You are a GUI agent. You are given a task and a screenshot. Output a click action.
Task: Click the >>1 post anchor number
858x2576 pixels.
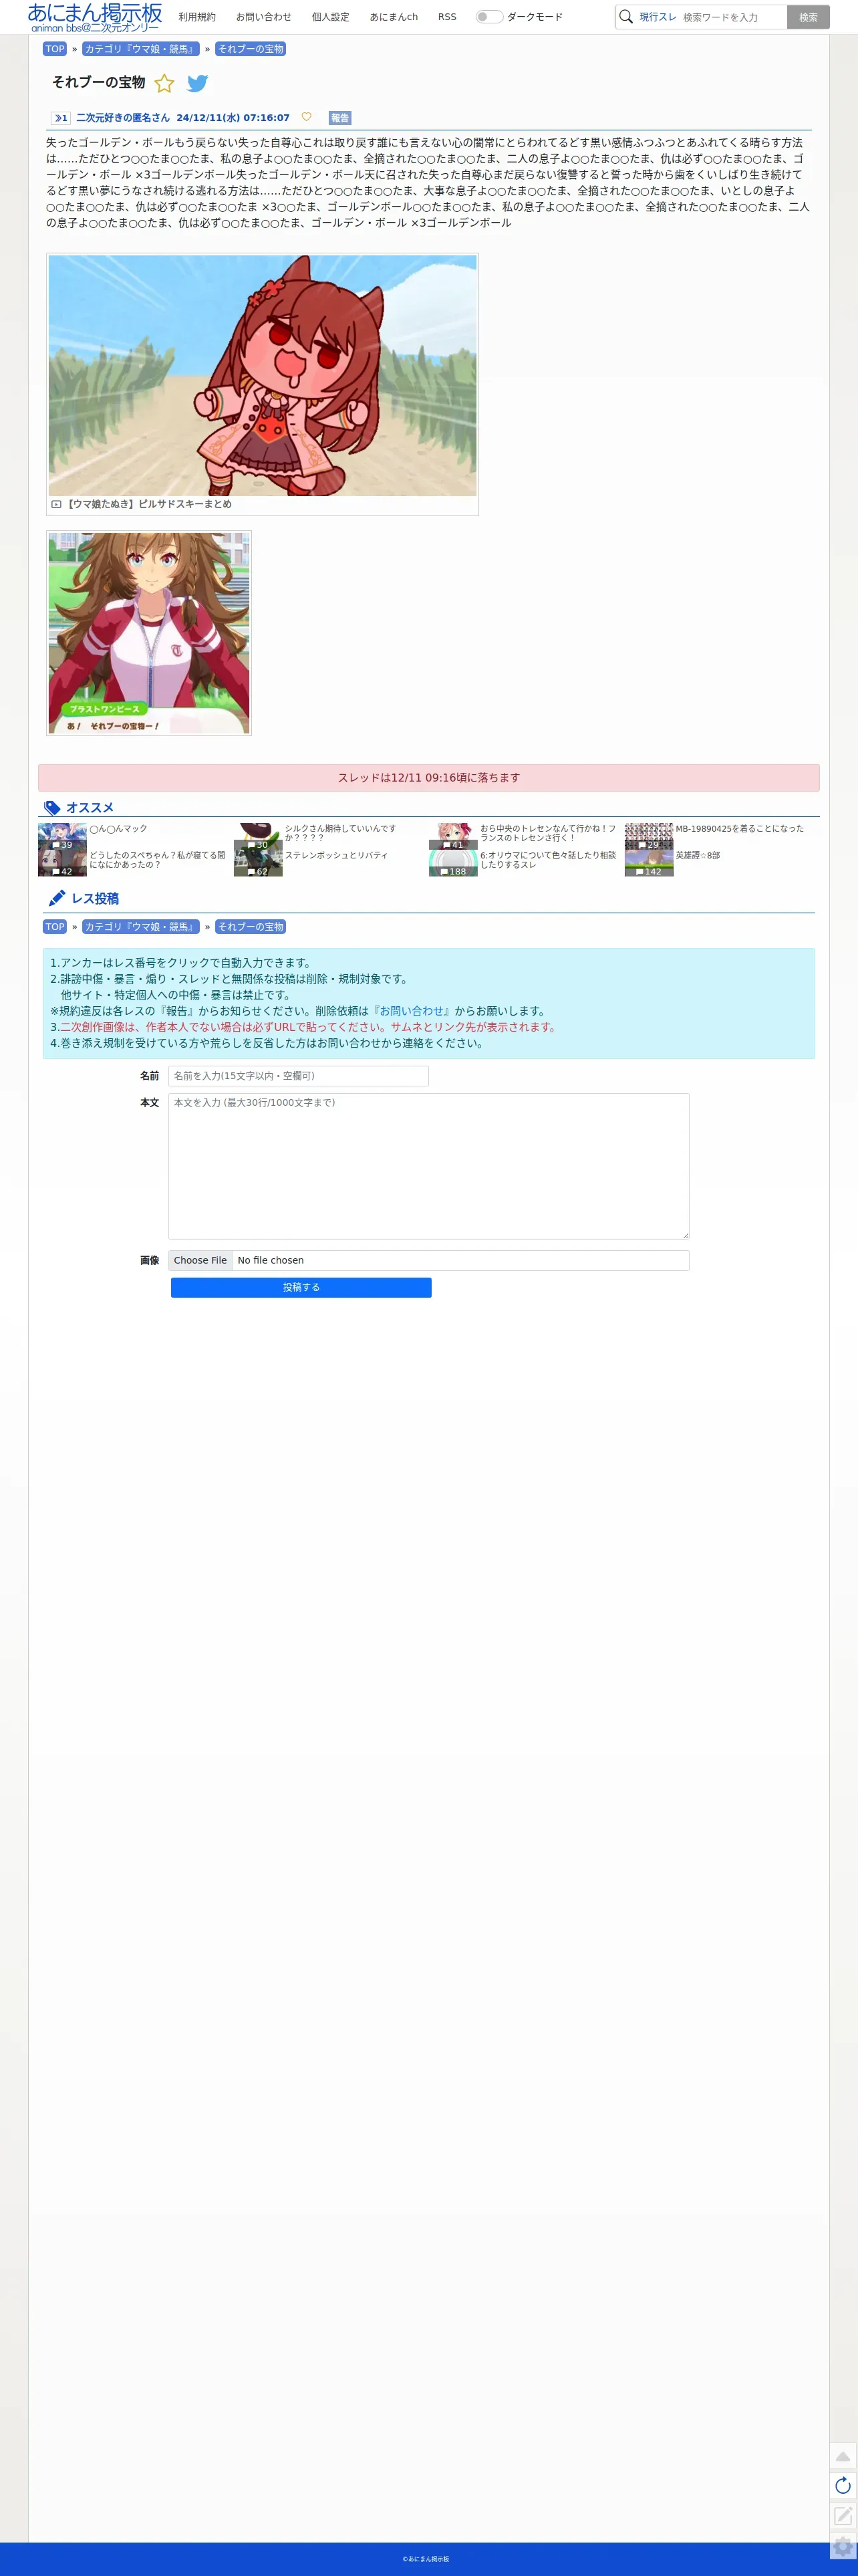coord(61,118)
